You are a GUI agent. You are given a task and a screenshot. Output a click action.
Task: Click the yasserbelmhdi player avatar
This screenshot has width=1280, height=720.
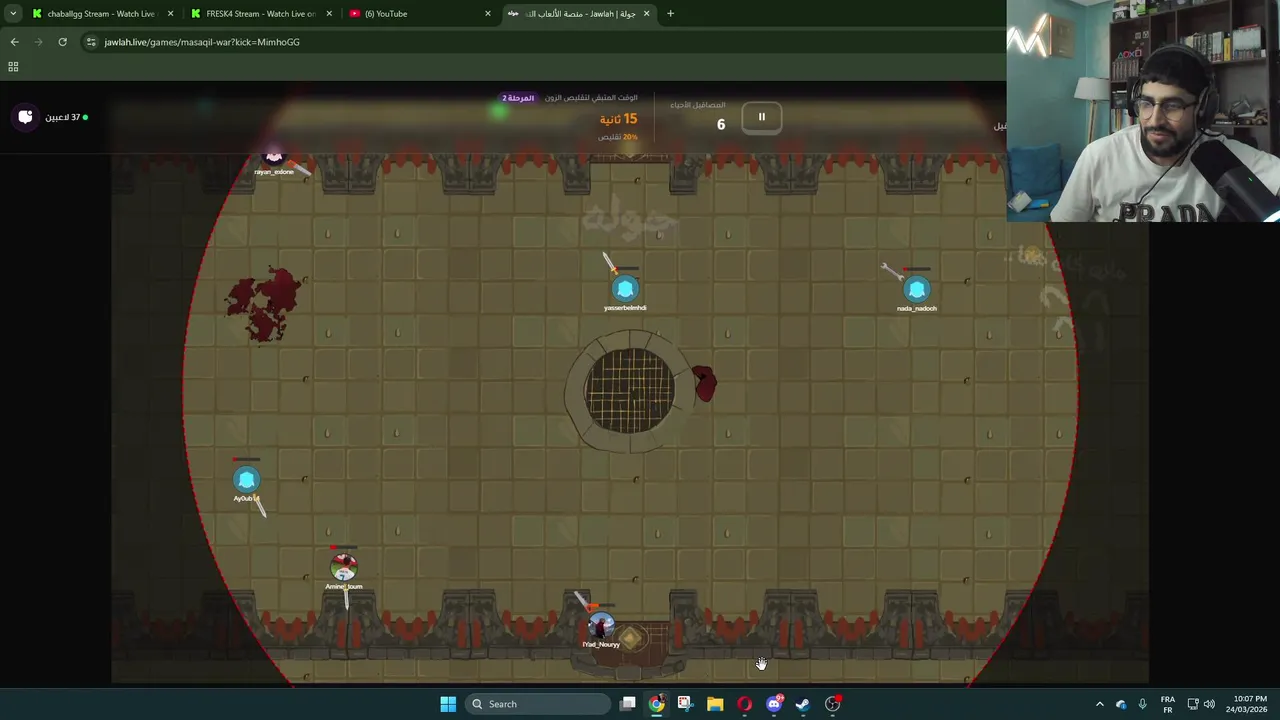pyautogui.click(x=625, y=289)
